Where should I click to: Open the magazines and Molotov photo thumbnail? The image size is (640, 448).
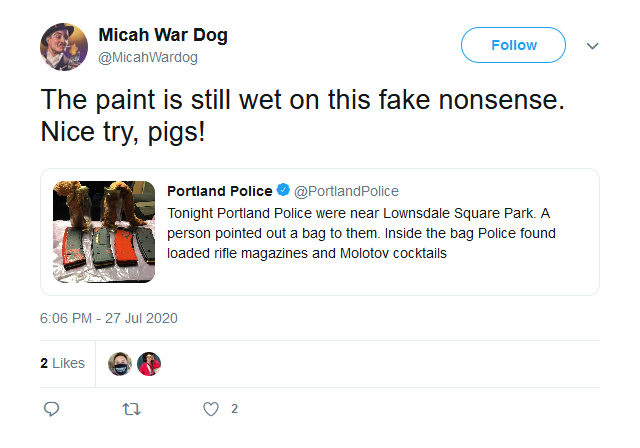(x=104, y=232)
